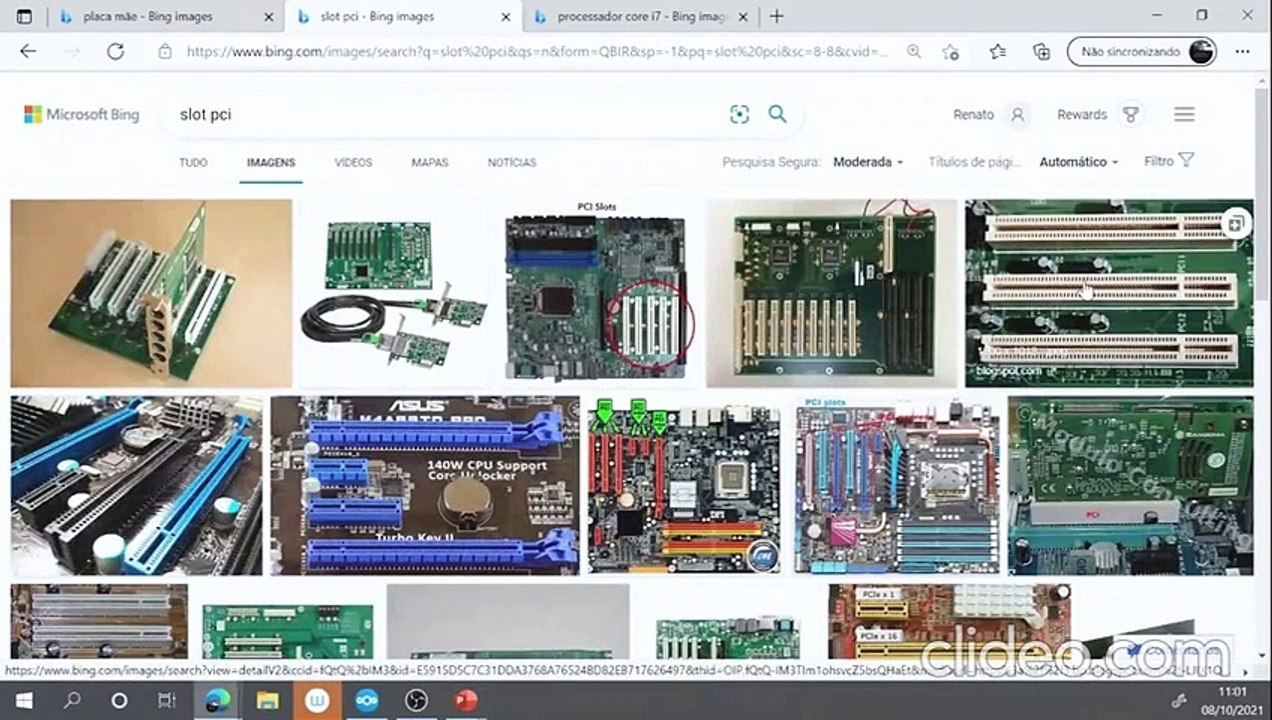1272x720 pixels.
Task: Open PowerPoint from the taskbar
Action: [466, 701]
